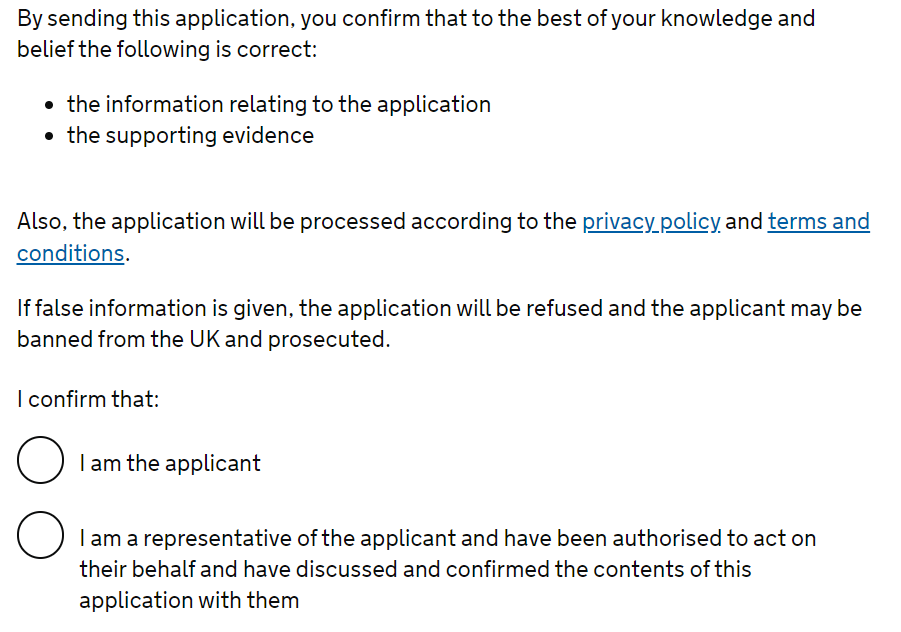Image resolution: width=901 pixels, height=632 pixels.
Task: Open the privacy policy link
Action: point(651,222)
